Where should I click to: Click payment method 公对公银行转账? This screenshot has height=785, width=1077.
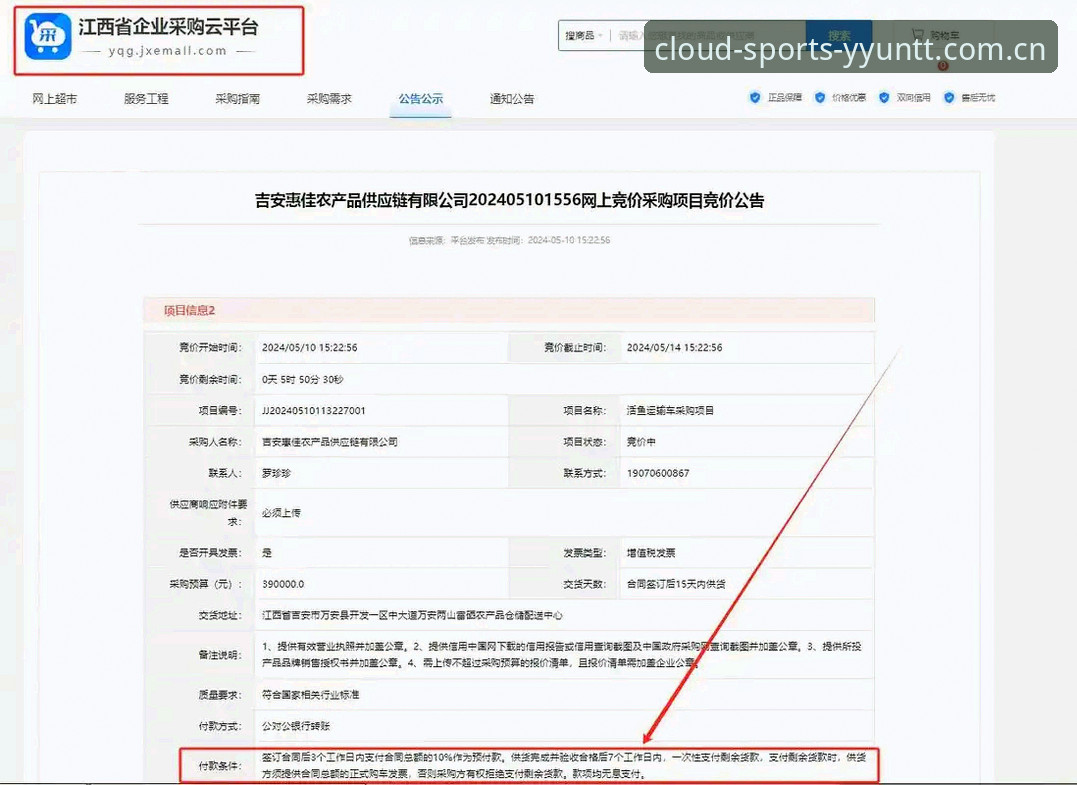pos(296,726)
